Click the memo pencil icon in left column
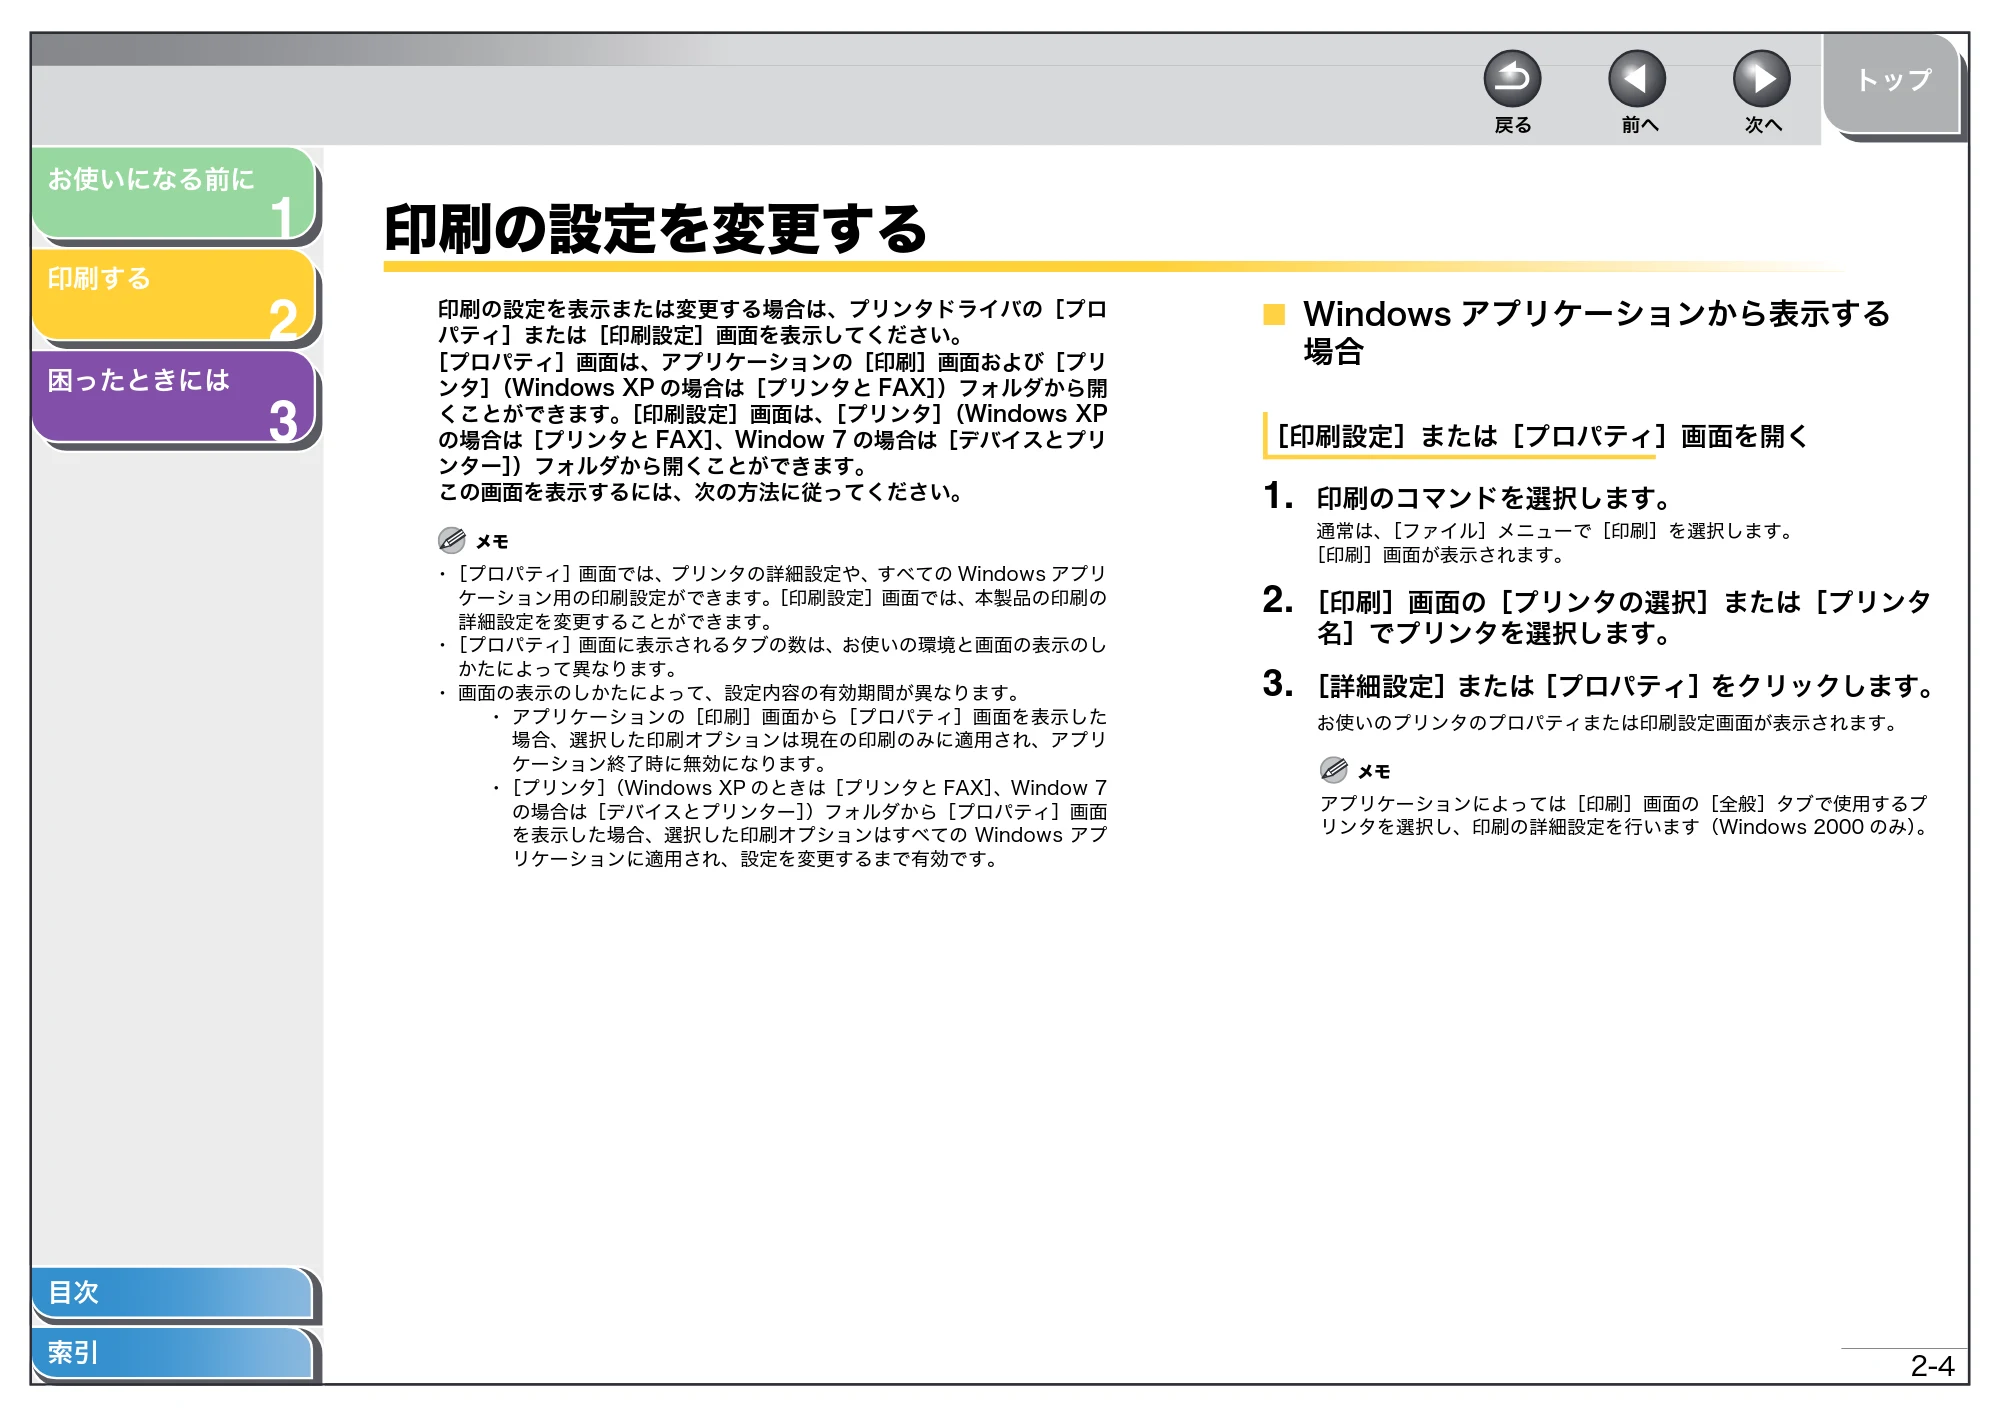 (x=452, y=541)
